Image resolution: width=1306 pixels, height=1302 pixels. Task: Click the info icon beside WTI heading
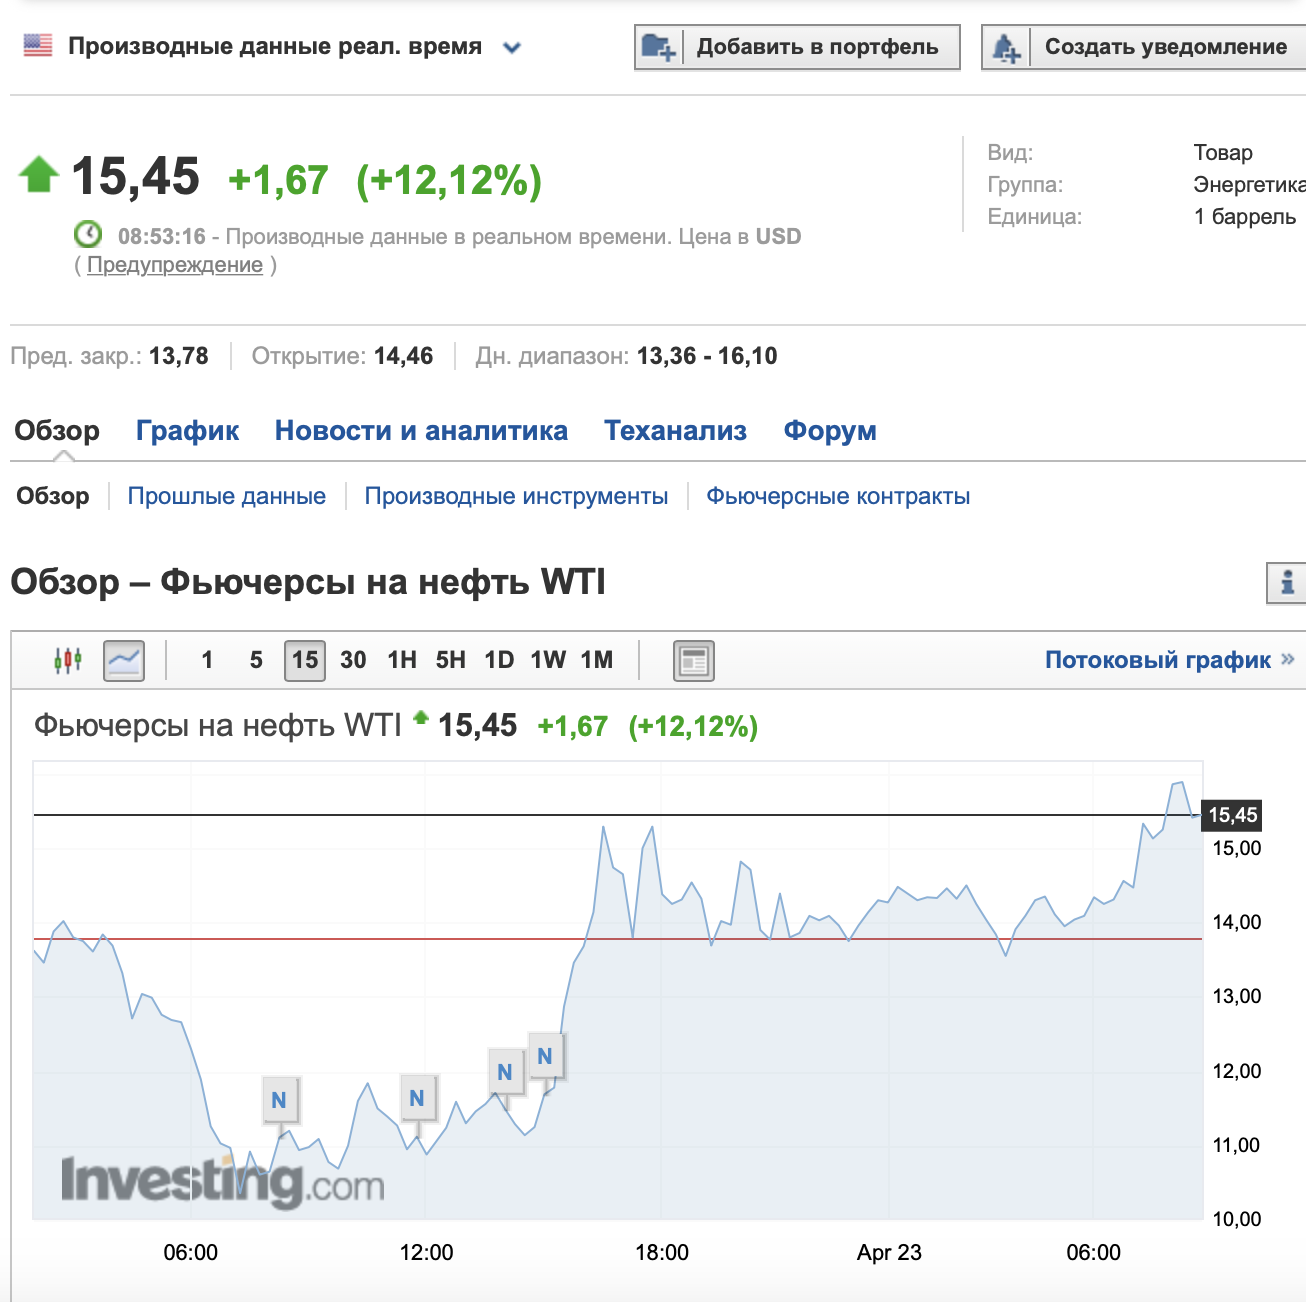tap(1287, 582)
